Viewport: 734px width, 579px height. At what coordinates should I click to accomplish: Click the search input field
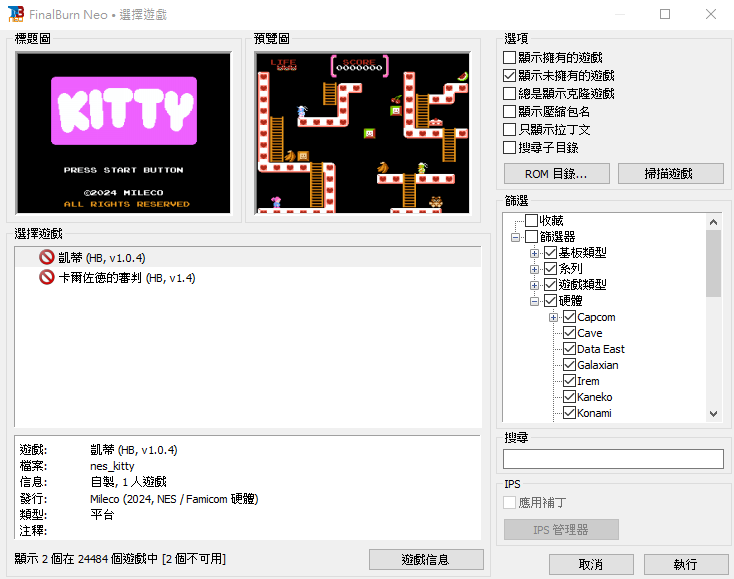pos(613,459)
